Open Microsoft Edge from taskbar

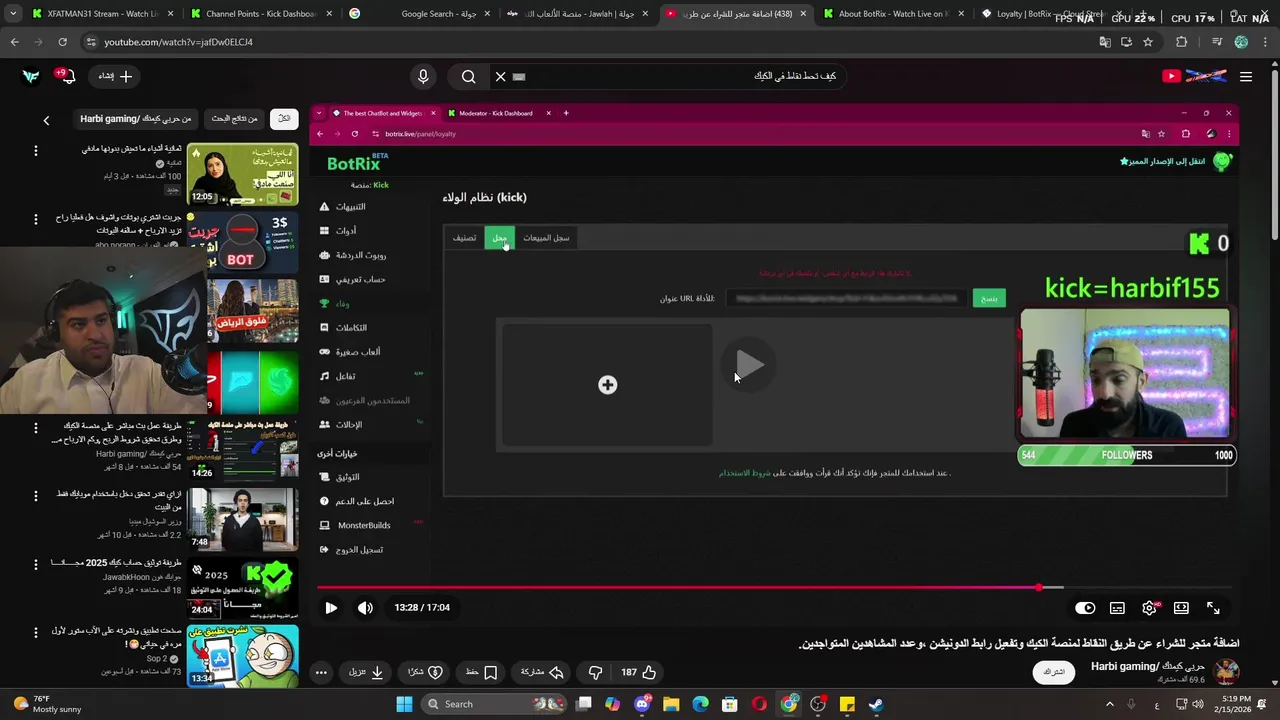pyautogui.click(x=701, y=704)
